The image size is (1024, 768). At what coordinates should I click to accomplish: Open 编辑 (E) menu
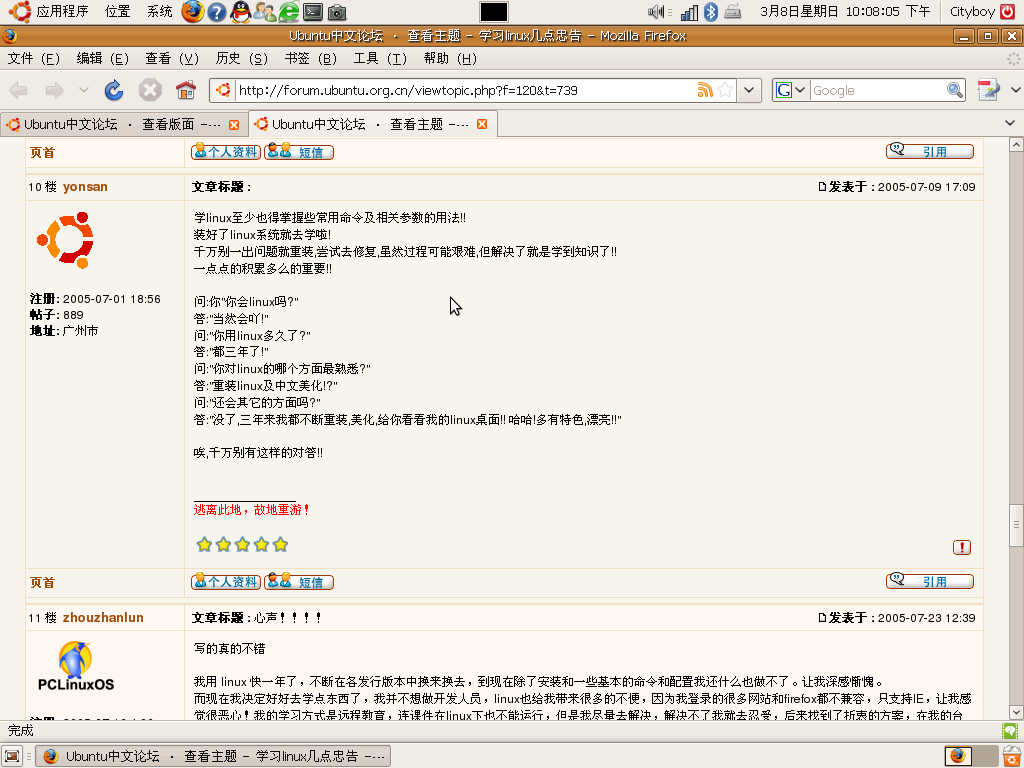click(103, 59)
